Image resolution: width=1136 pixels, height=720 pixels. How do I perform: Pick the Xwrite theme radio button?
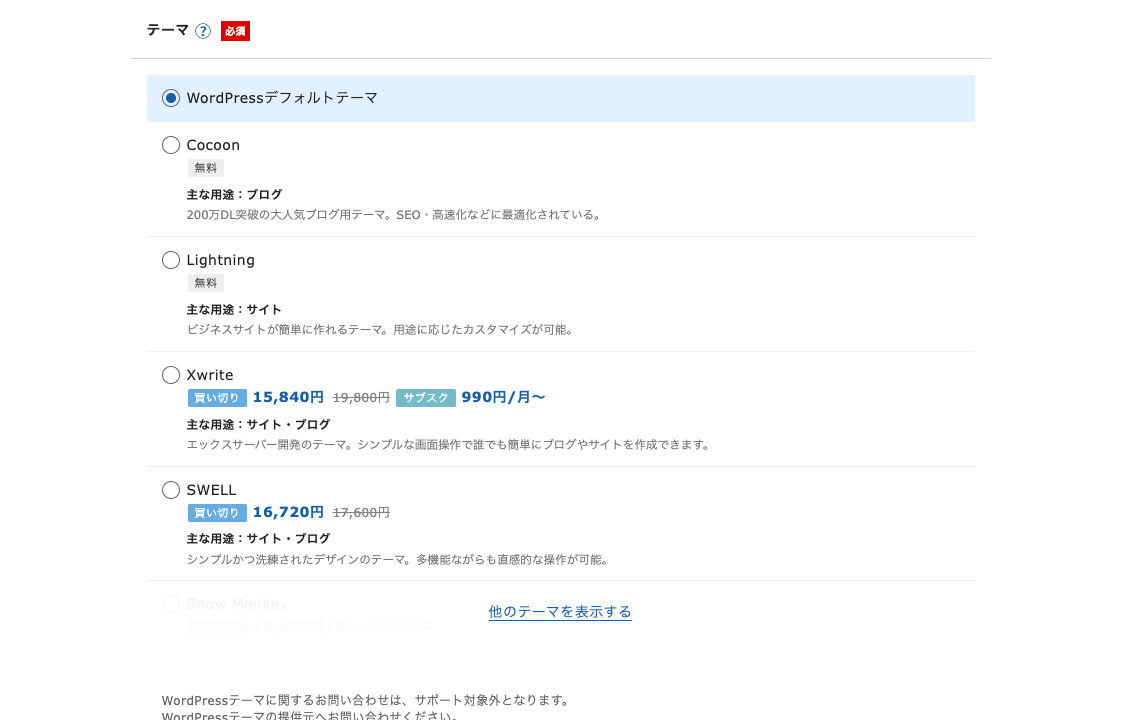click(x=171, y=374)
